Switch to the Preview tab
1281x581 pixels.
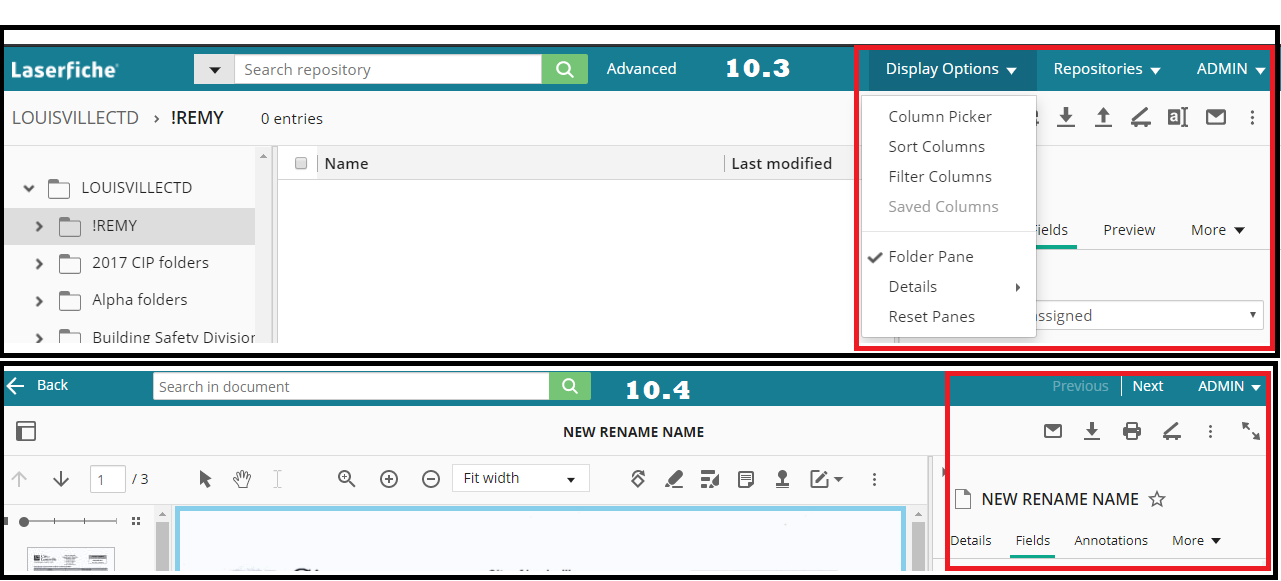(1129, 230)
